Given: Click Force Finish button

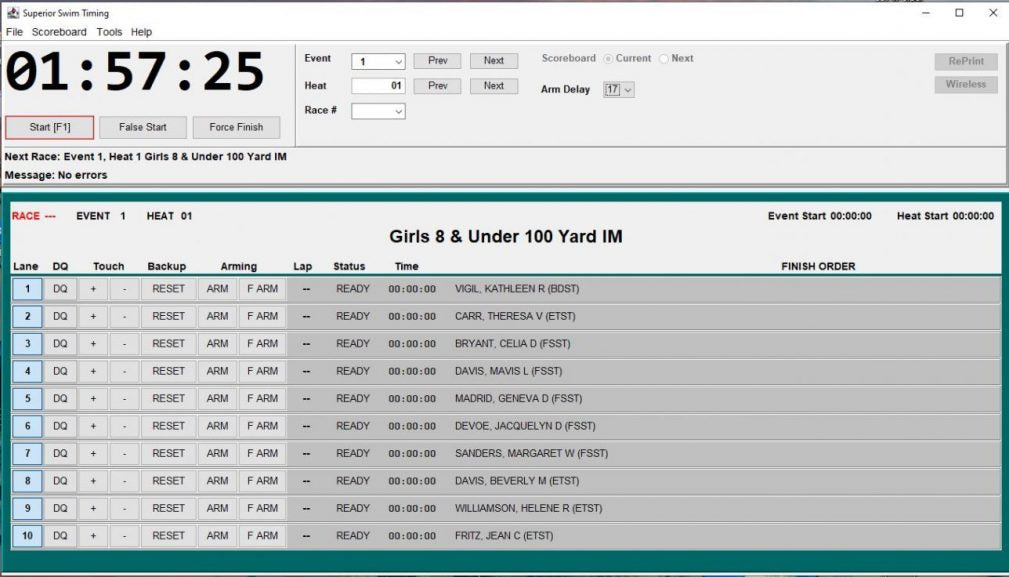Looking at the screenshot, I should [236, 127].
